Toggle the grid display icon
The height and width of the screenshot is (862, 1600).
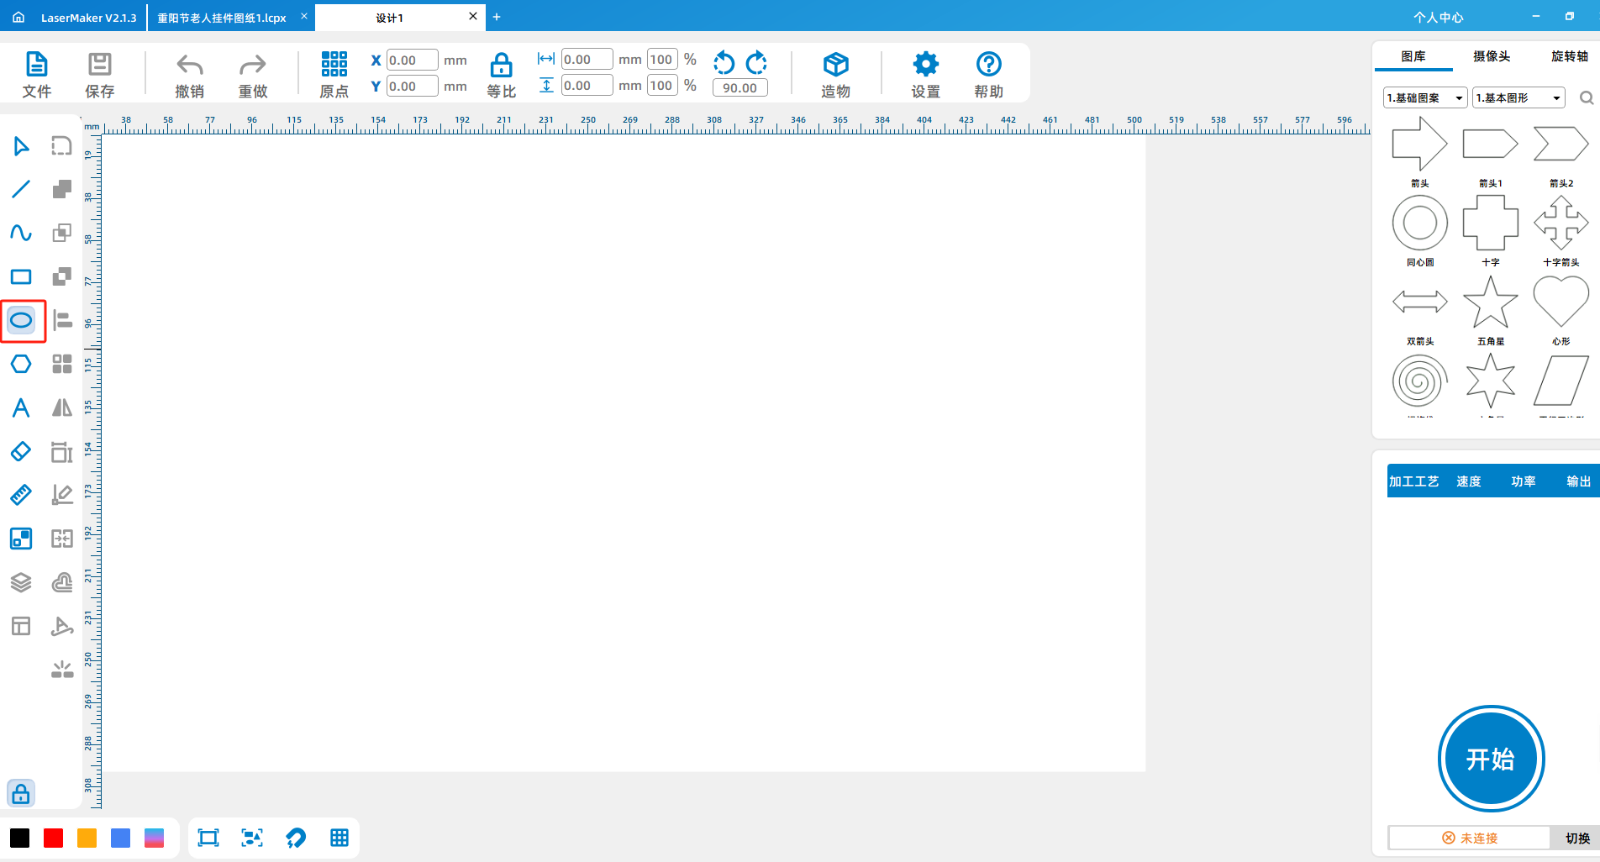pos(340,838)
